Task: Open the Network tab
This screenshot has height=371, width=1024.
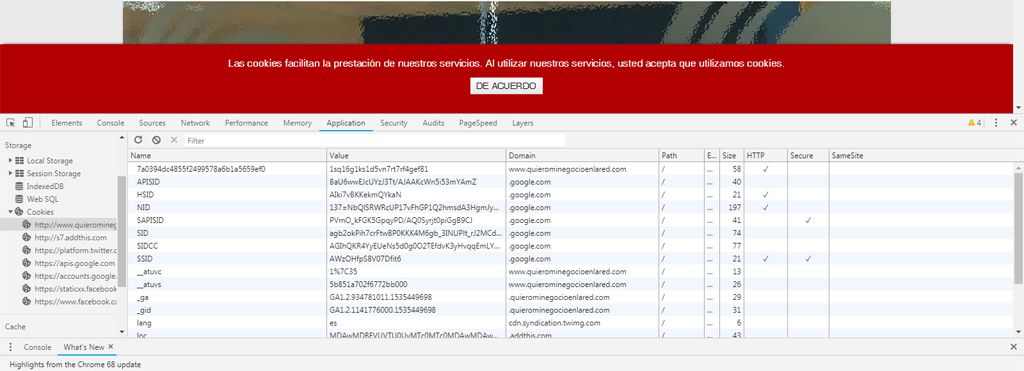Action: click(195, 123)
